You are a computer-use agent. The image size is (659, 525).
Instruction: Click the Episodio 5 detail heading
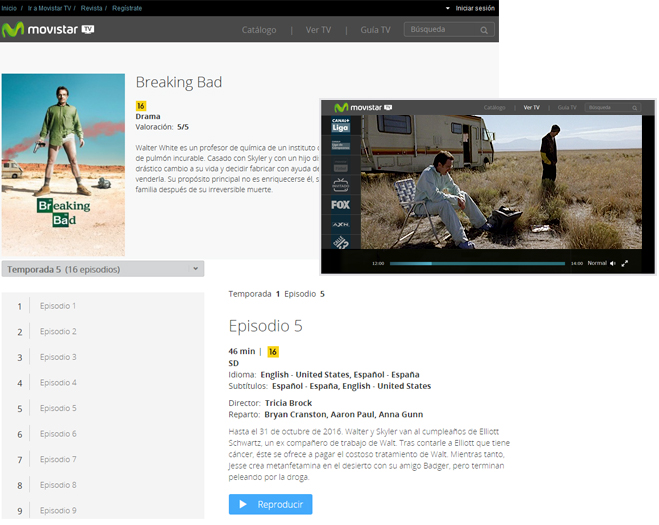266,327
